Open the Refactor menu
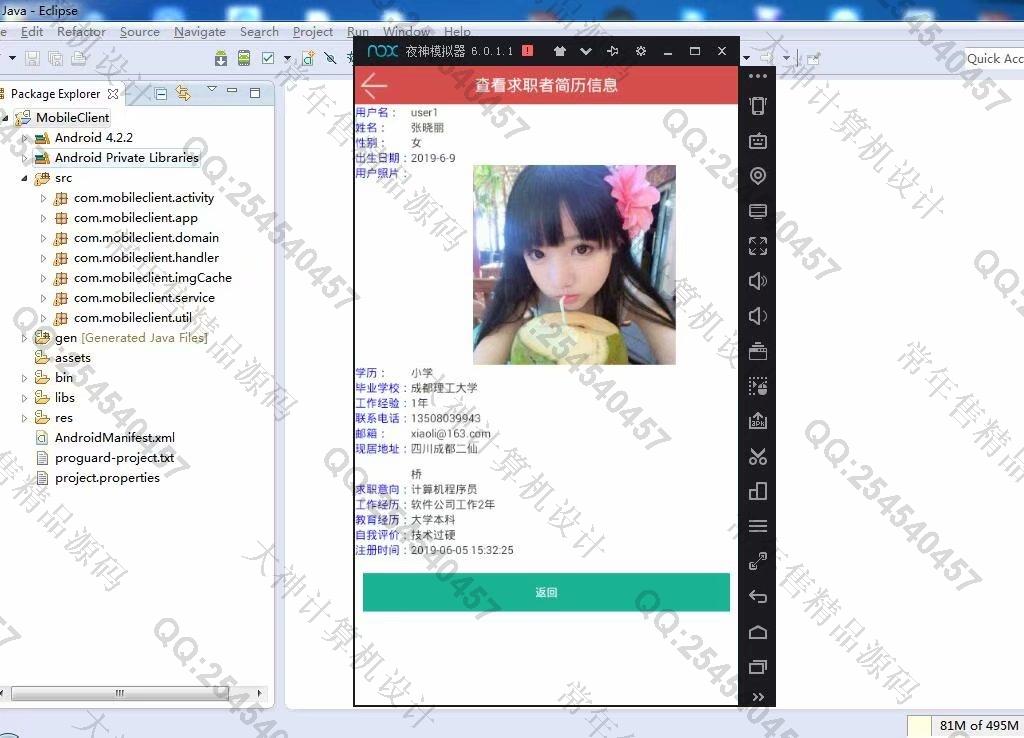 pyautogui.click(x=81, y=31)
